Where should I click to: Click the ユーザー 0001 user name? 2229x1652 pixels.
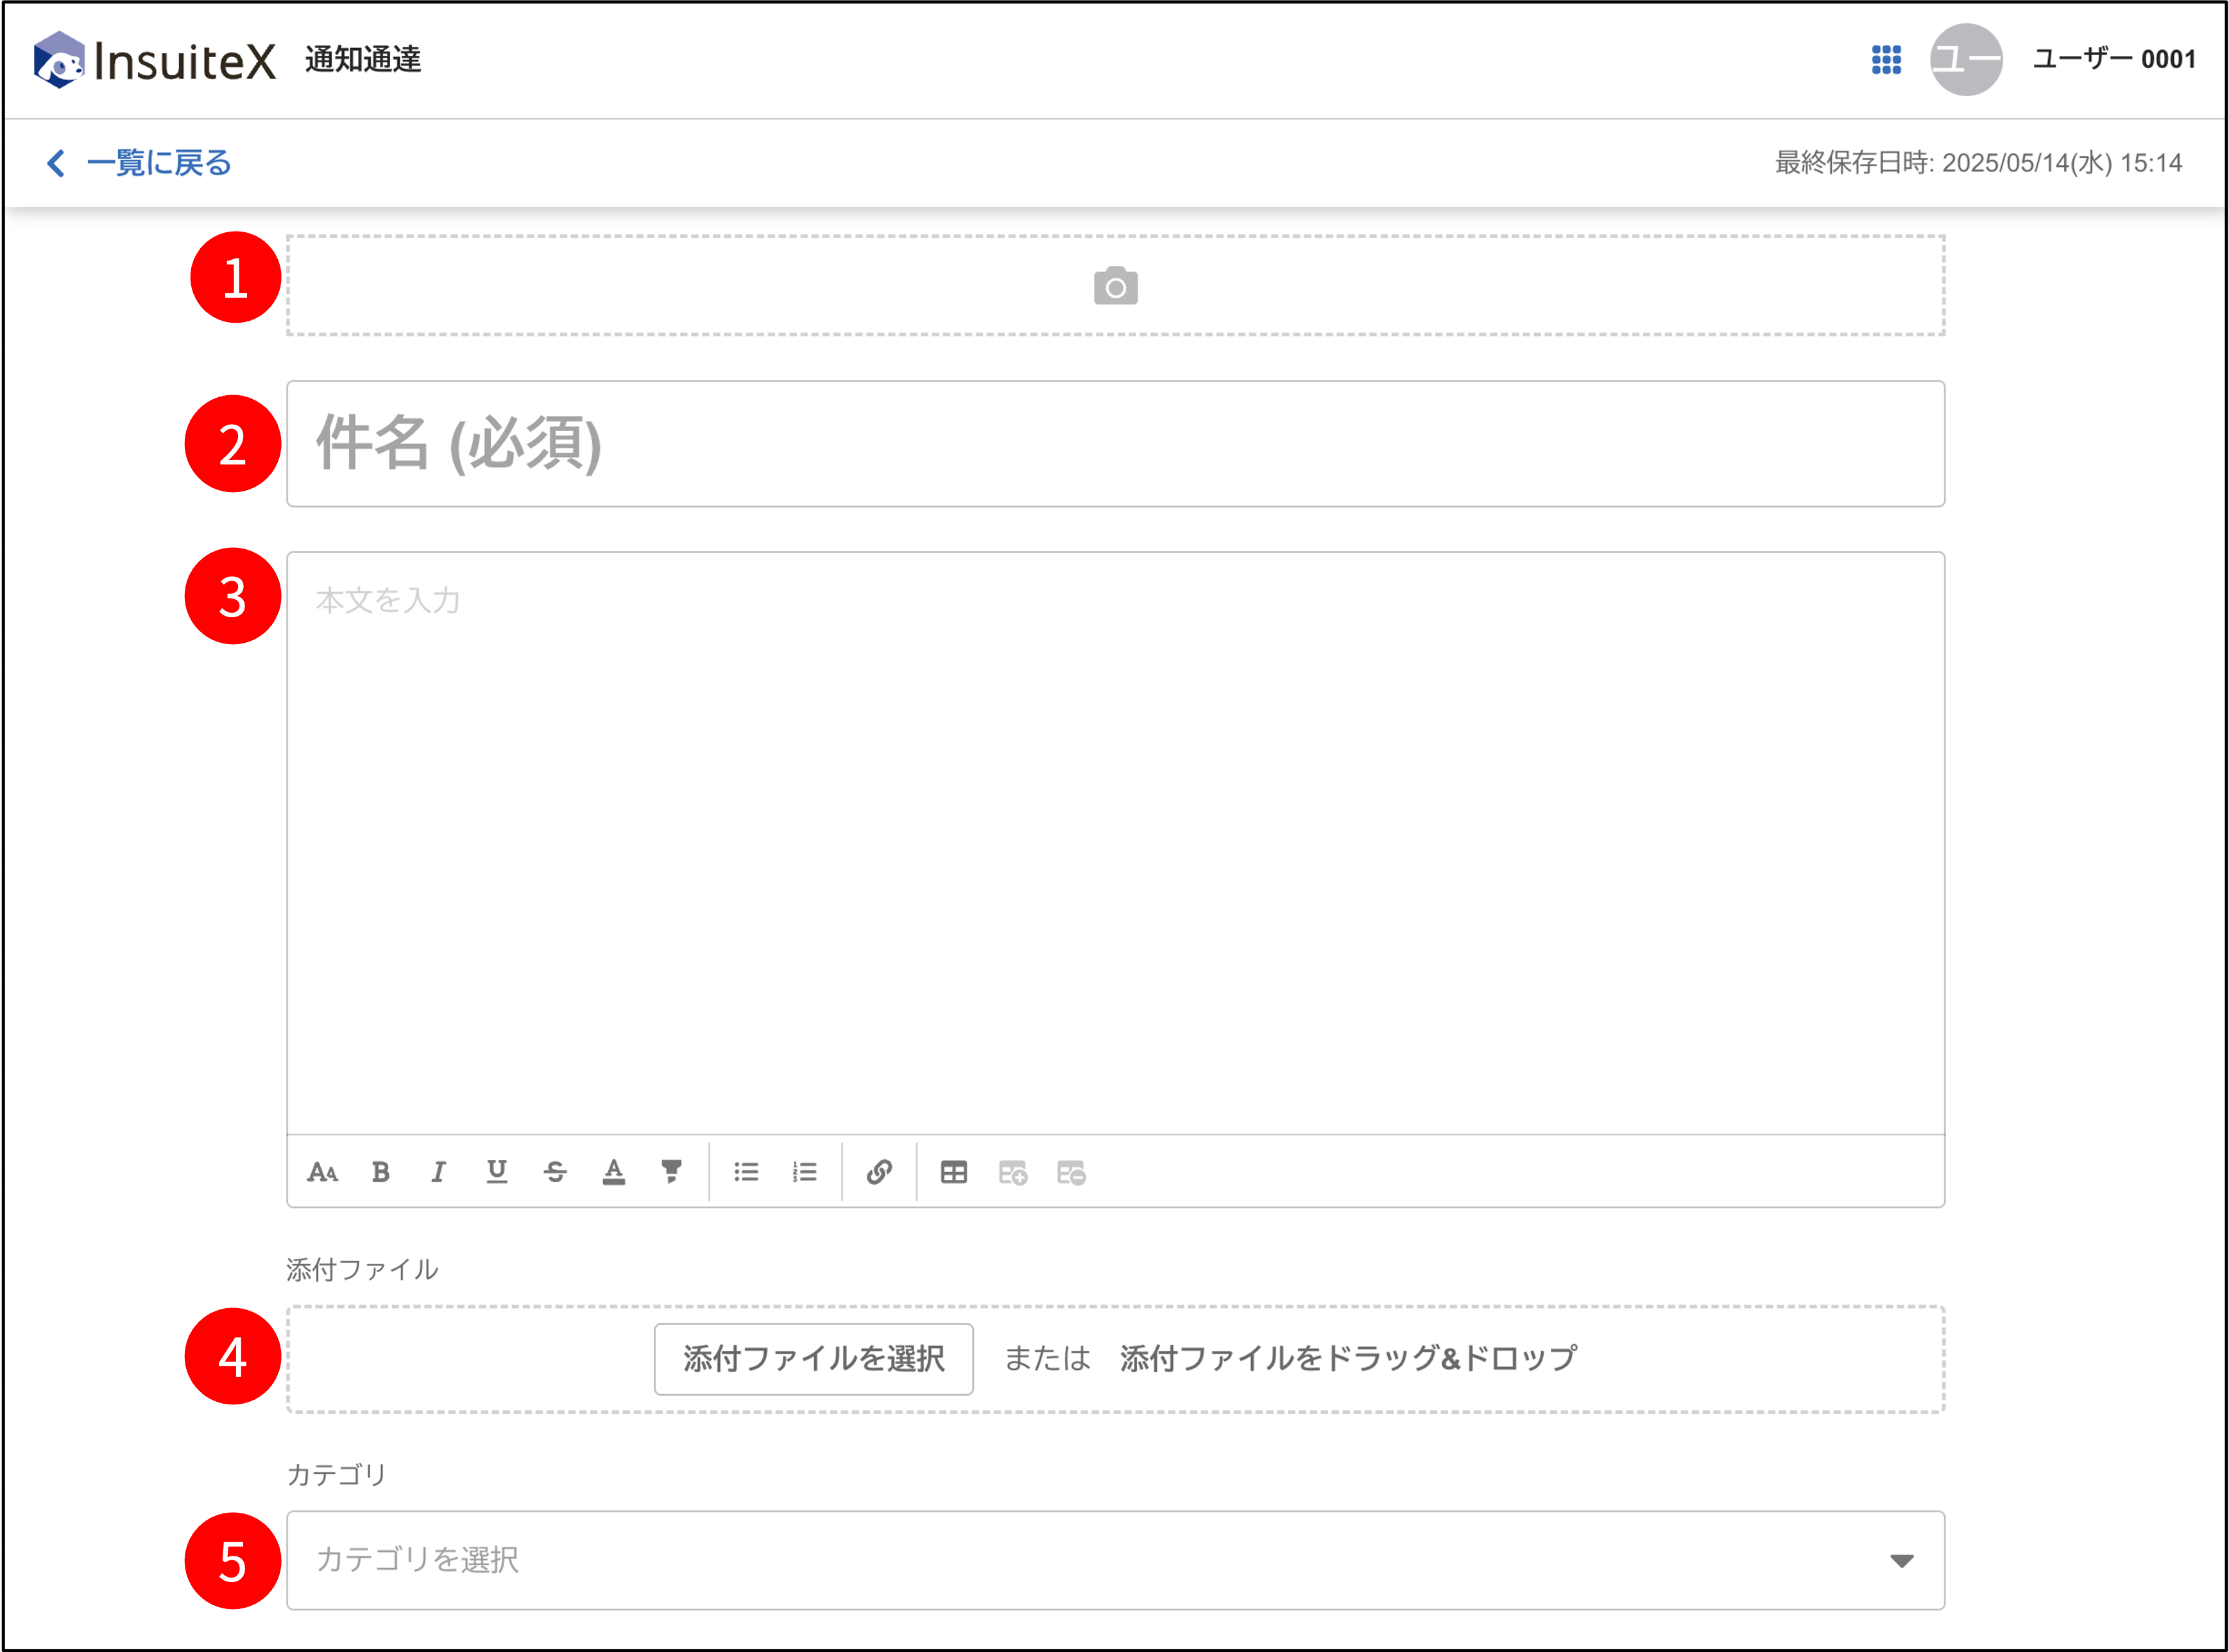tap(2114, 60)
